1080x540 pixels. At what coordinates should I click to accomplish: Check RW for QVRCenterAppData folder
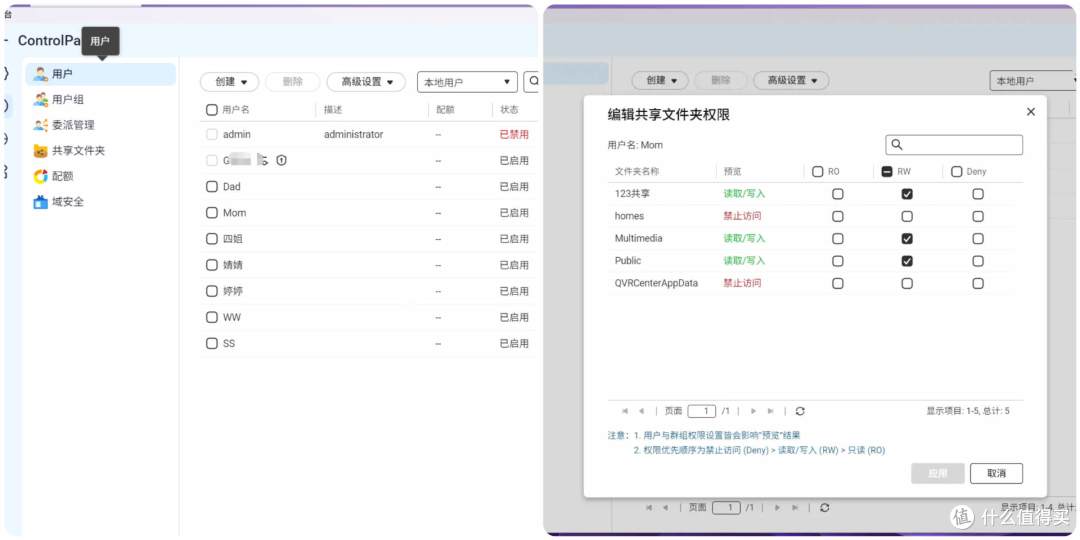coord(907,283)
